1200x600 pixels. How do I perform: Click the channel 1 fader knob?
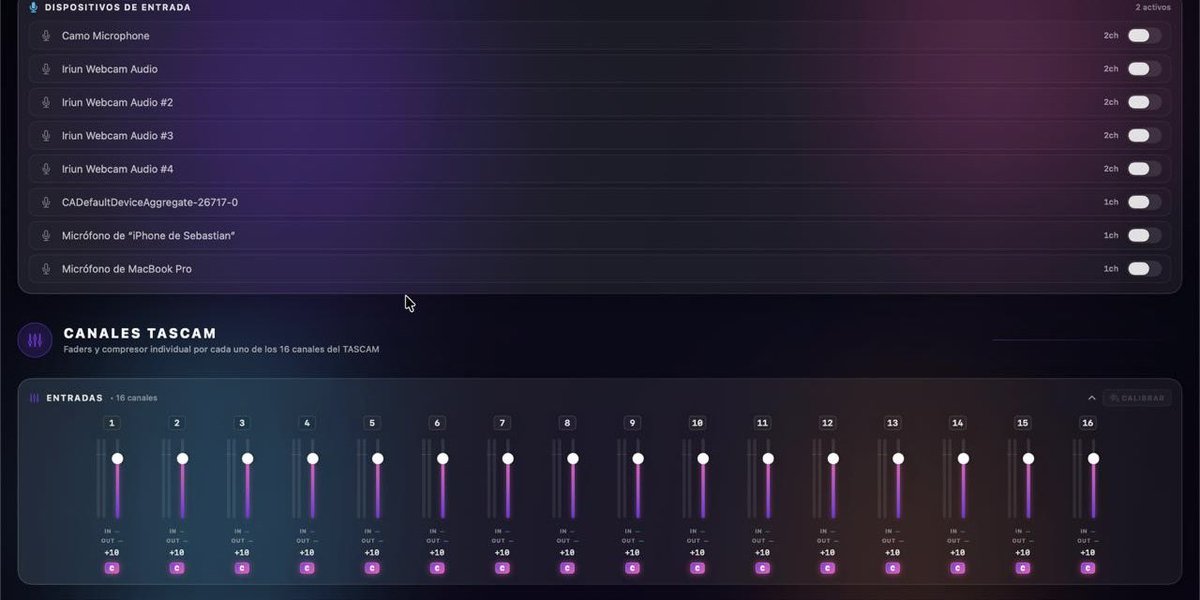tap(118, 458)
